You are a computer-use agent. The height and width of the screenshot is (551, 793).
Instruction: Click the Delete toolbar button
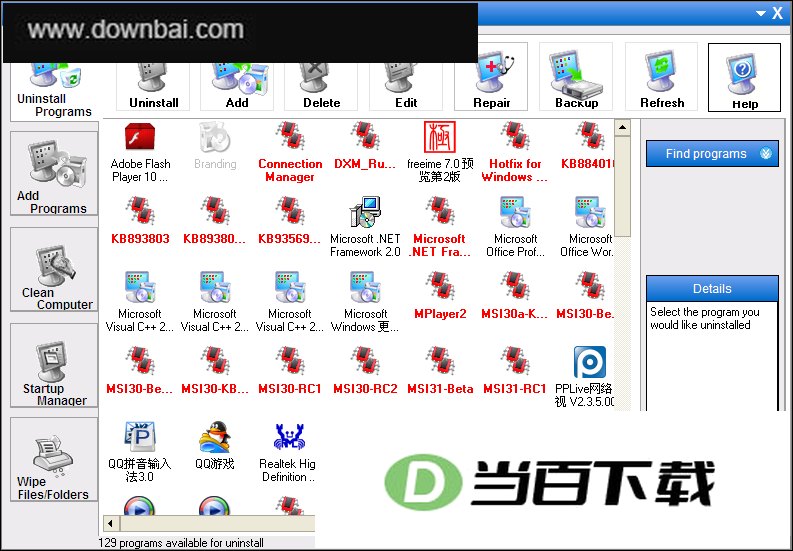pyautogui.click(x=321, y=86)
